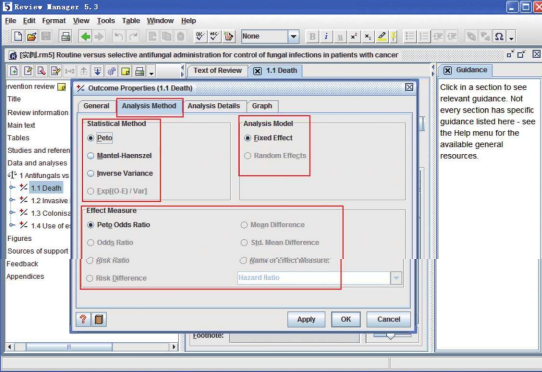Click the Superscript icon
Image resolution: width=542 pixels, height=372 pixels.
click(x=354, y=36)
